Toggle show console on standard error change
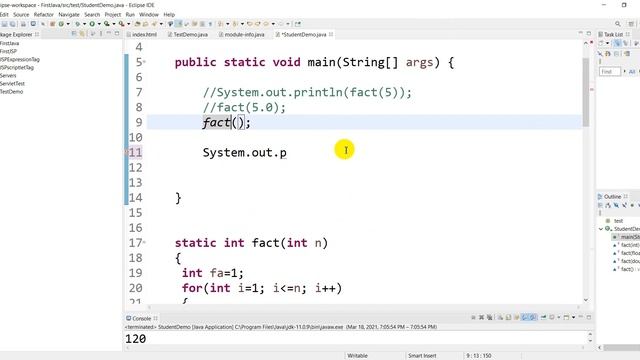The width and height of the screenshot is (640, 360). [x=533, y=317]
